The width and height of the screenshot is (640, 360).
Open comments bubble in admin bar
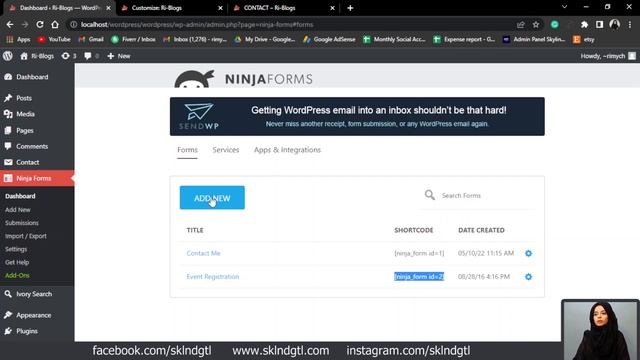click(91, 56)
